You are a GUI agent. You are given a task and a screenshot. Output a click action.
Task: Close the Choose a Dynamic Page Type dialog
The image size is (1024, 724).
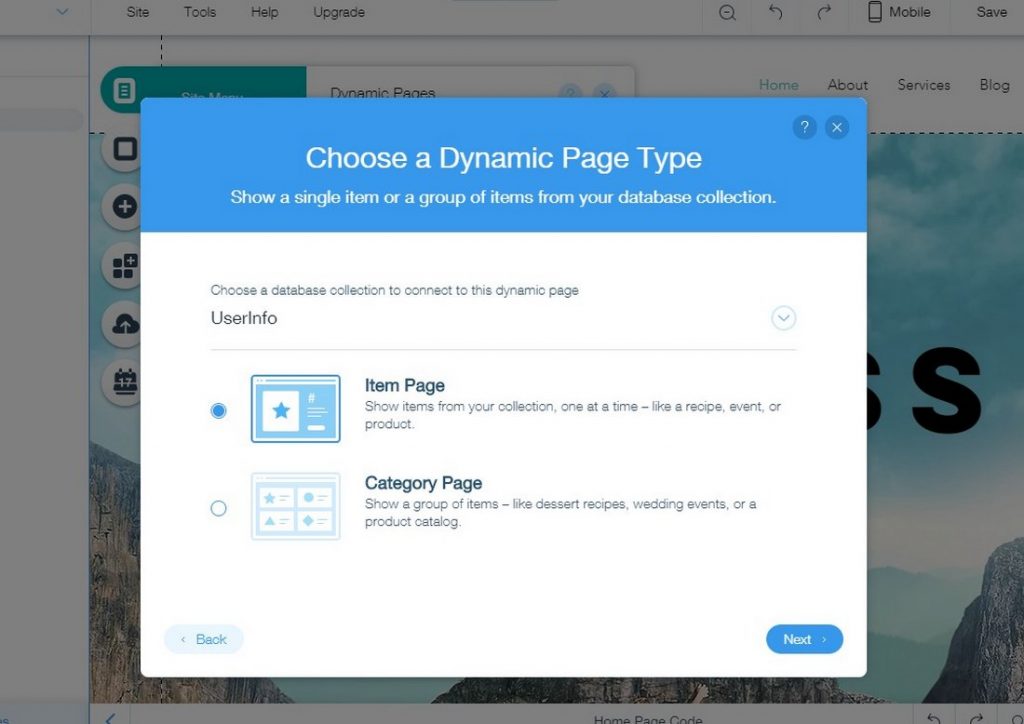point(837,127)
